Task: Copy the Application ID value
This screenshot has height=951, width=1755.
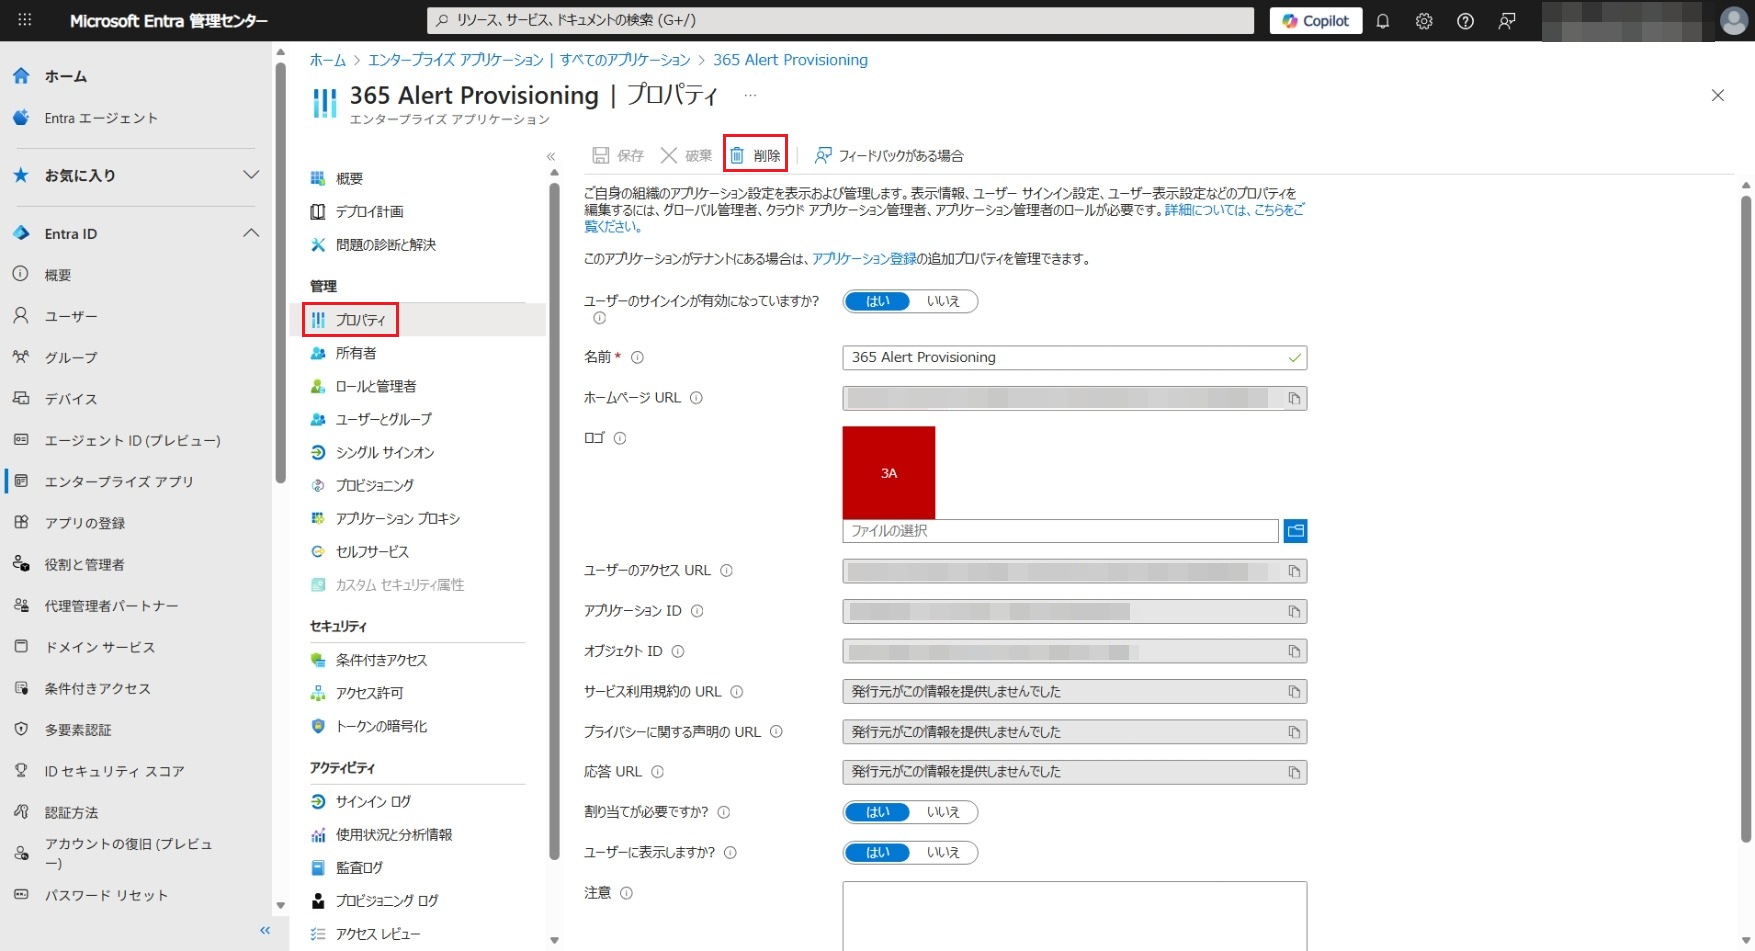Action: (1294, 611)
